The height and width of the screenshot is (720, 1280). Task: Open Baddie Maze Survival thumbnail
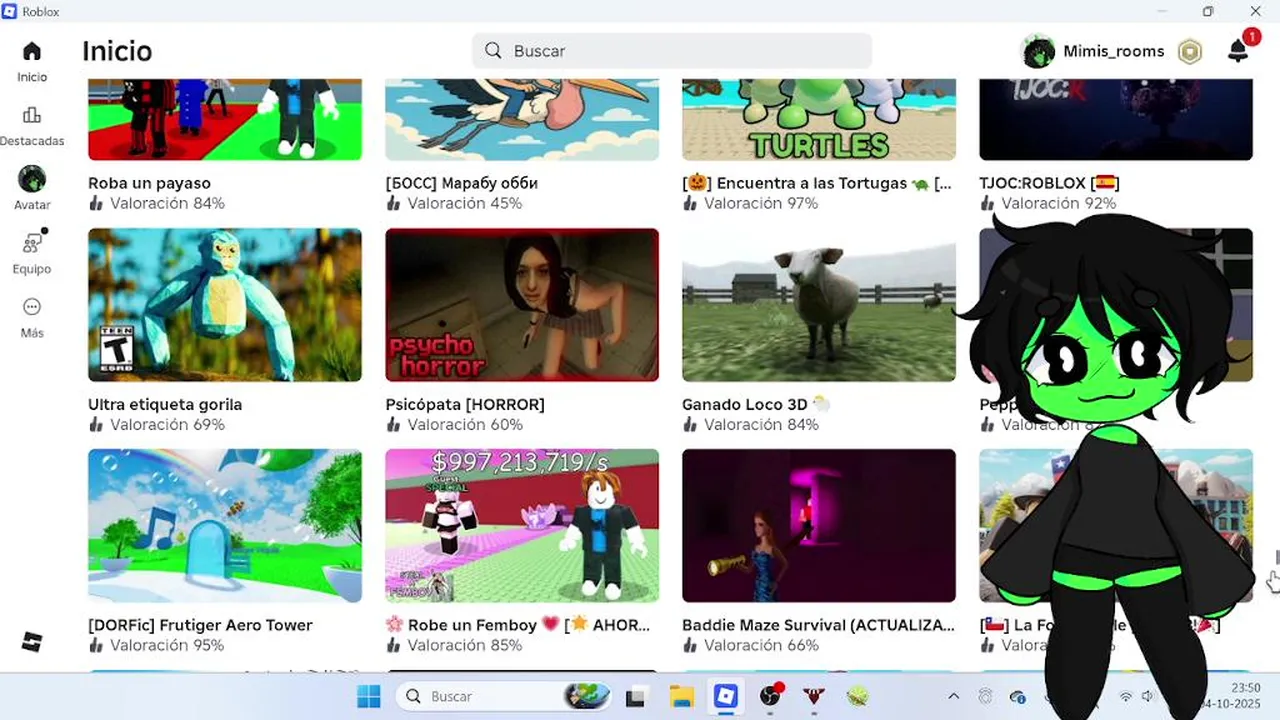click(819, 526)
